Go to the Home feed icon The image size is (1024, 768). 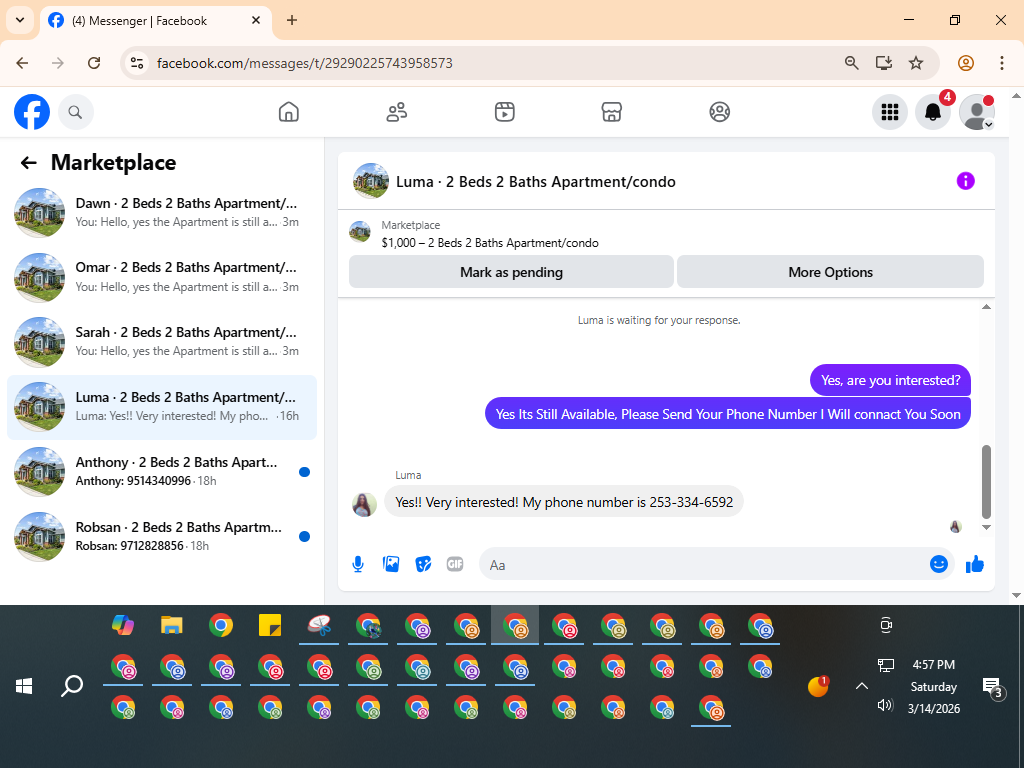point(289,112)
